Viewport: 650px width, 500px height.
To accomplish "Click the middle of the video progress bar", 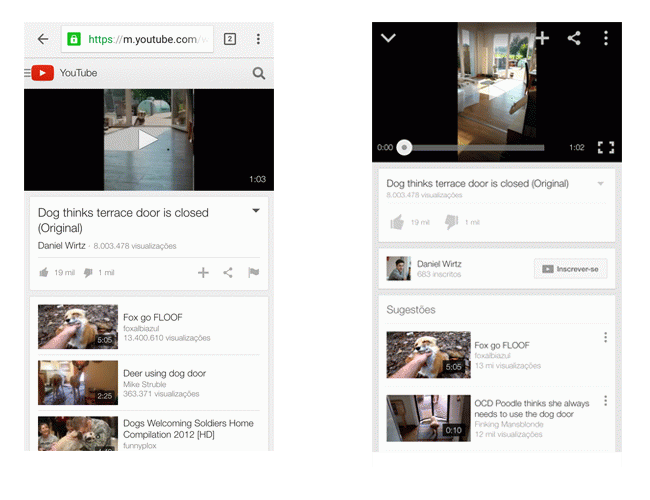I will [474, 148].
